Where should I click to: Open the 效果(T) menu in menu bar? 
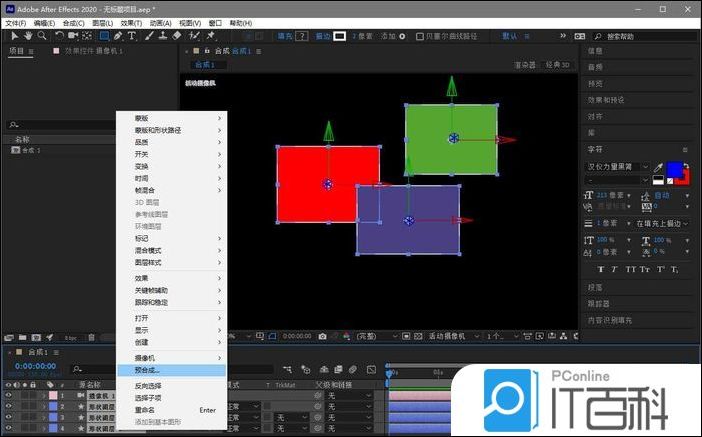131,22
